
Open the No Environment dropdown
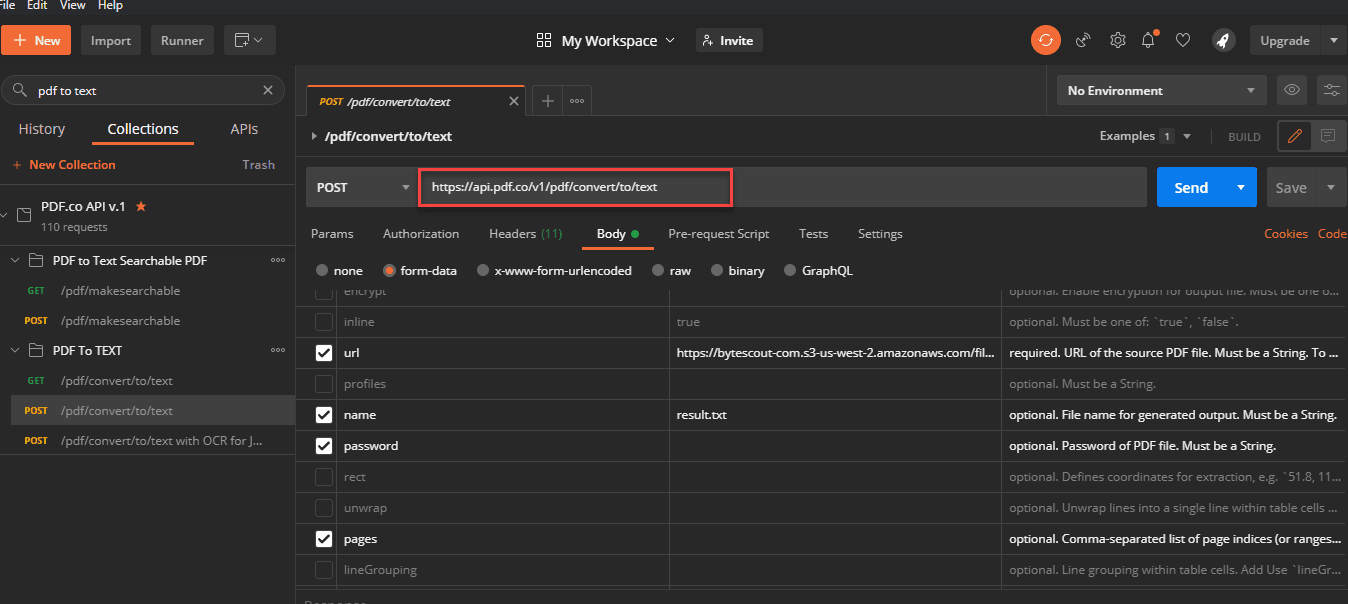[1160, 90]
